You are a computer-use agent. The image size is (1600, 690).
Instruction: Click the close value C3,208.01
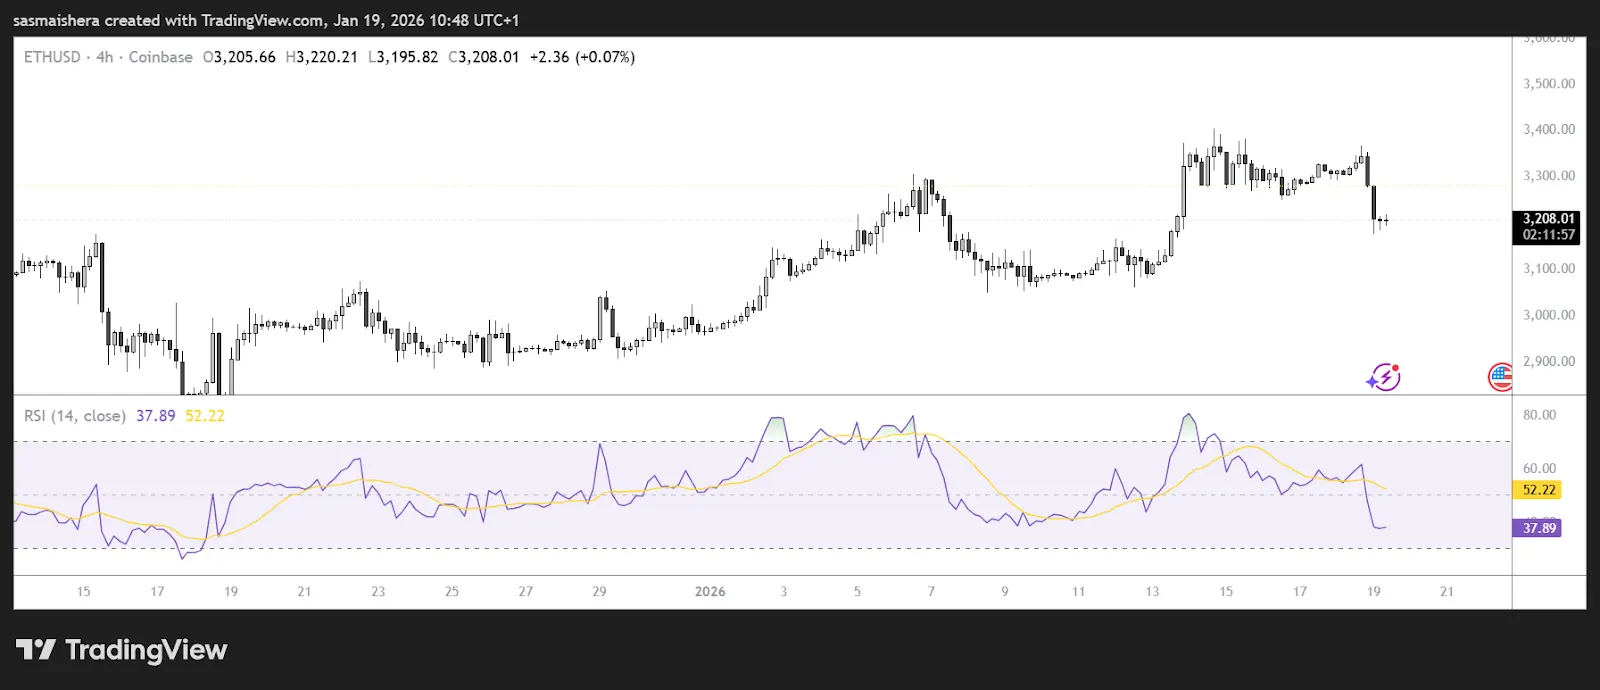pyautogui.click(x=484, y=57)
